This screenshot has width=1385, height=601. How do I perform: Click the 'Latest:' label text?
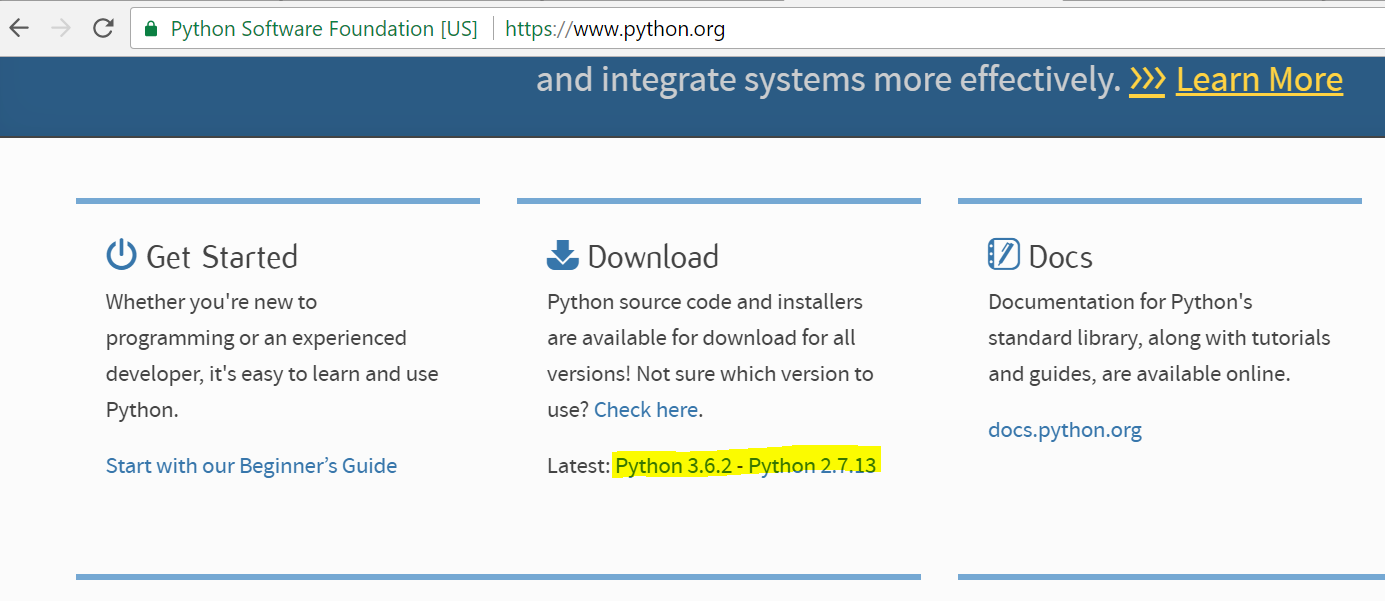tap(578, 466)
